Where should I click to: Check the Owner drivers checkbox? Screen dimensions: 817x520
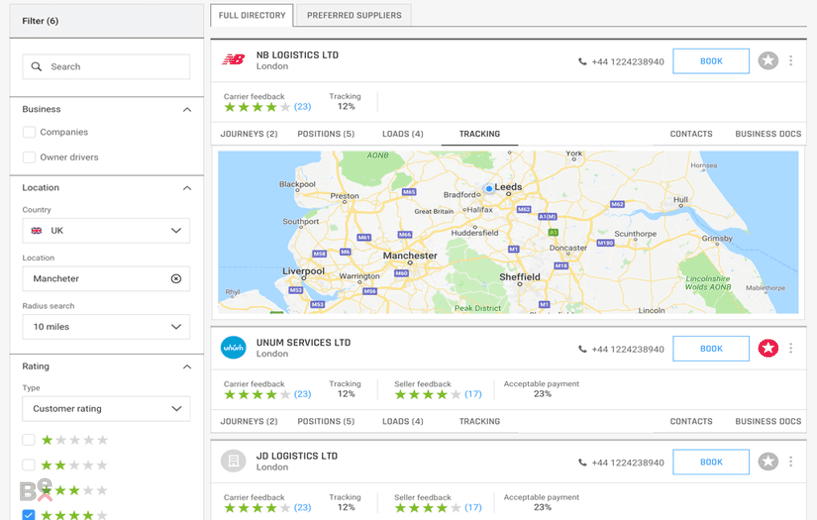[29, 157]
